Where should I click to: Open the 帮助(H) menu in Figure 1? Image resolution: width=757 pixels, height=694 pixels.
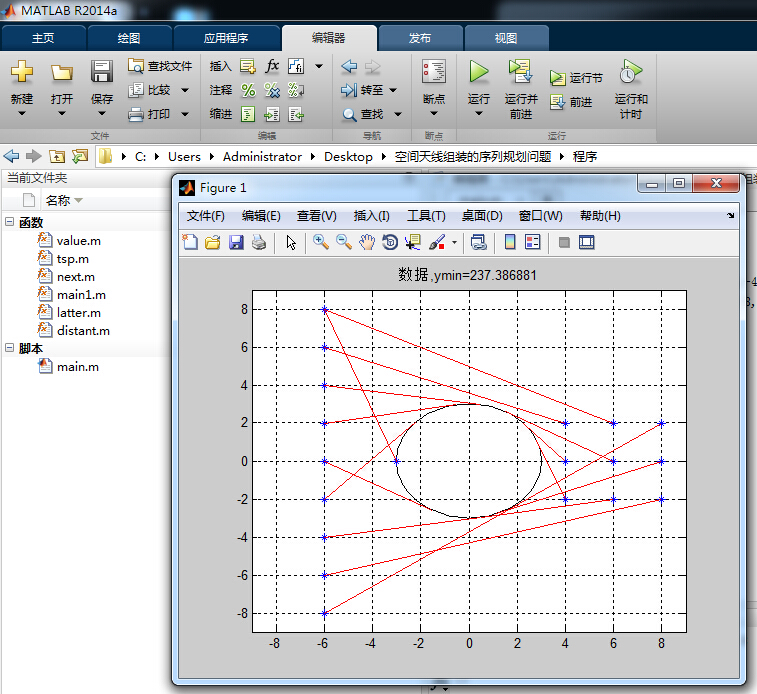[x=600, y=216]
